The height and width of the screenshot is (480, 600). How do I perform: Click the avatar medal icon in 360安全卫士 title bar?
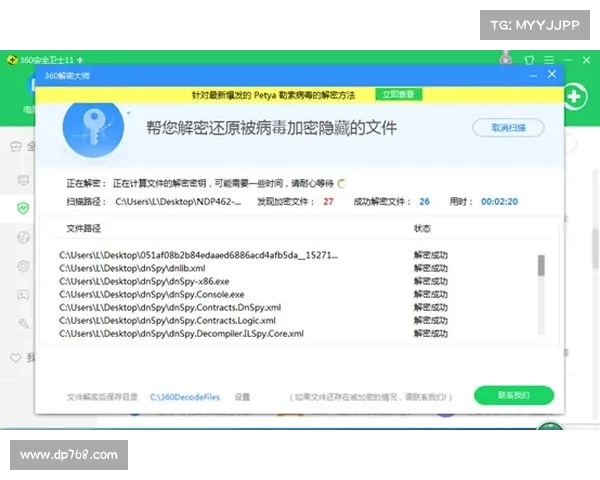coord(506,58)
